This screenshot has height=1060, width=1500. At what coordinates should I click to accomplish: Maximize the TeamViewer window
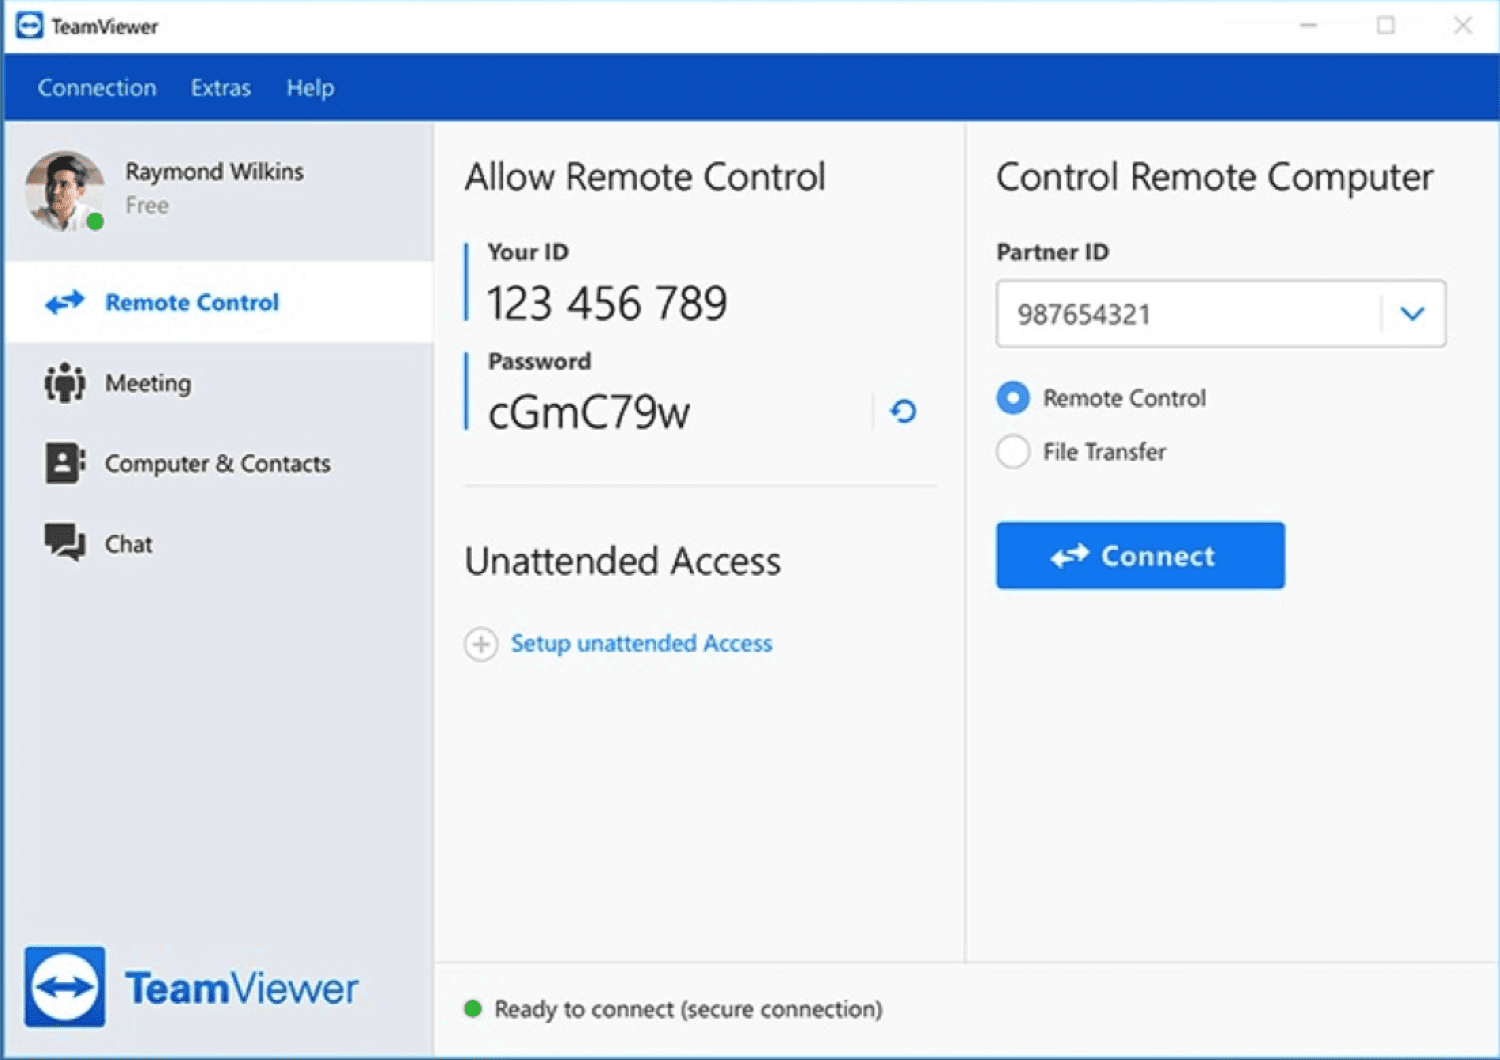tap(1386, 25)
